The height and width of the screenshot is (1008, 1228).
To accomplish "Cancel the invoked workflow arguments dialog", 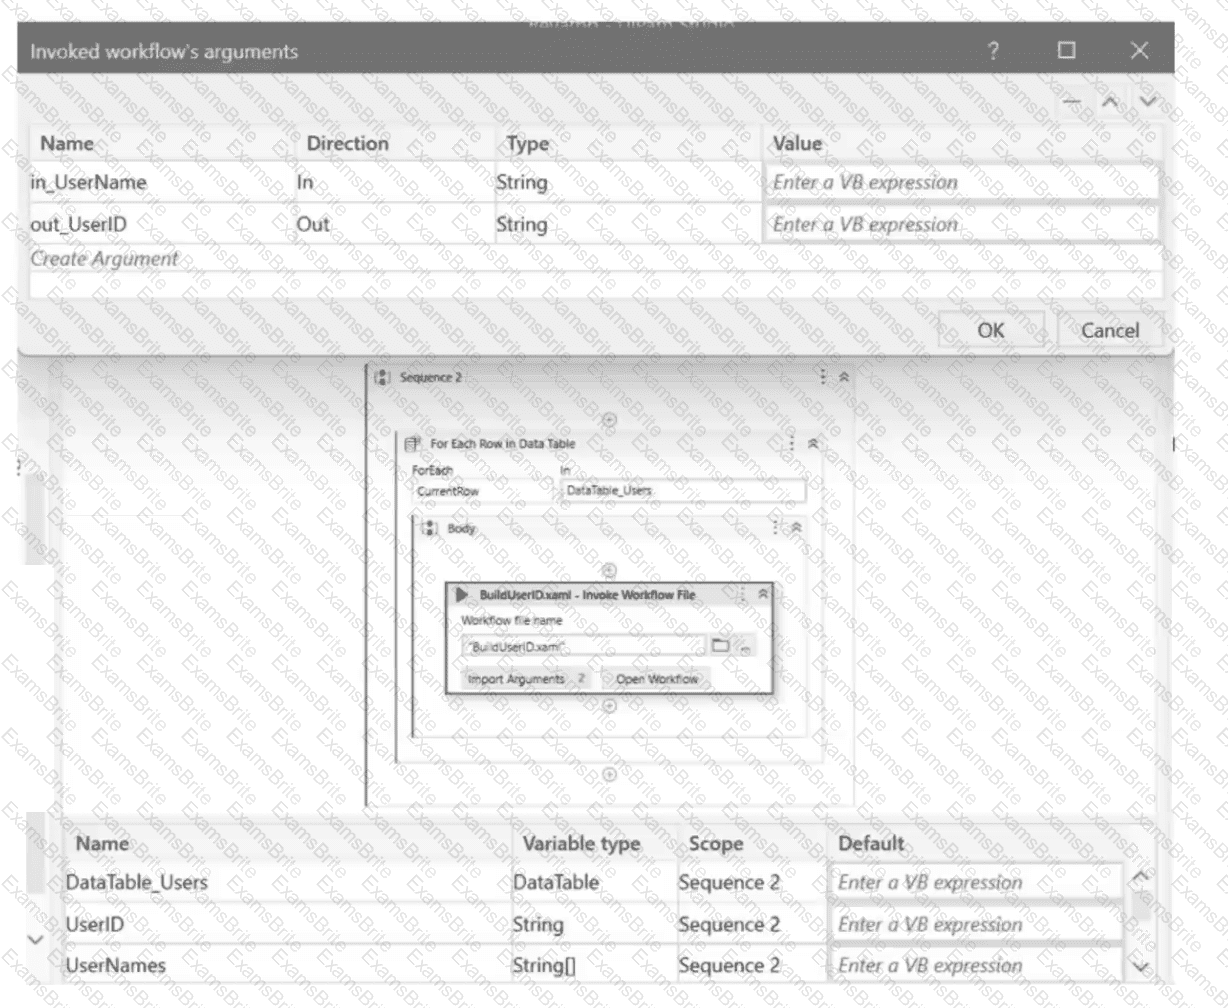I will pos(1110,330).
